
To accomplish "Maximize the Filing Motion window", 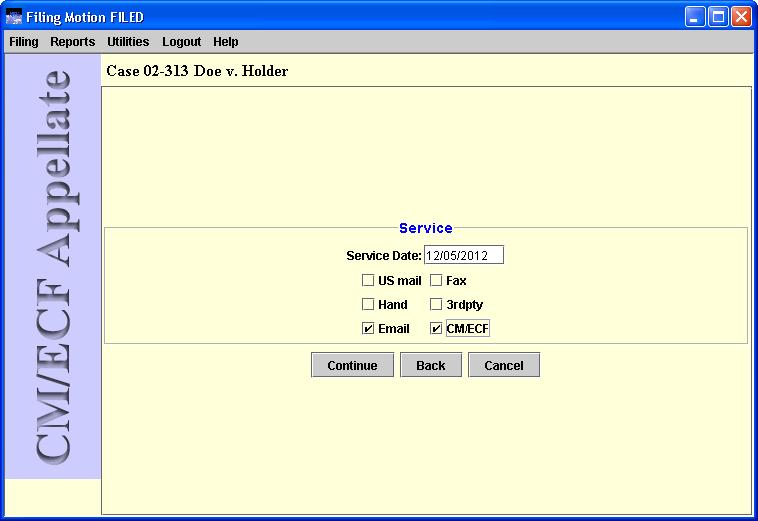I will pyautogui.click(x=718, y=17).
